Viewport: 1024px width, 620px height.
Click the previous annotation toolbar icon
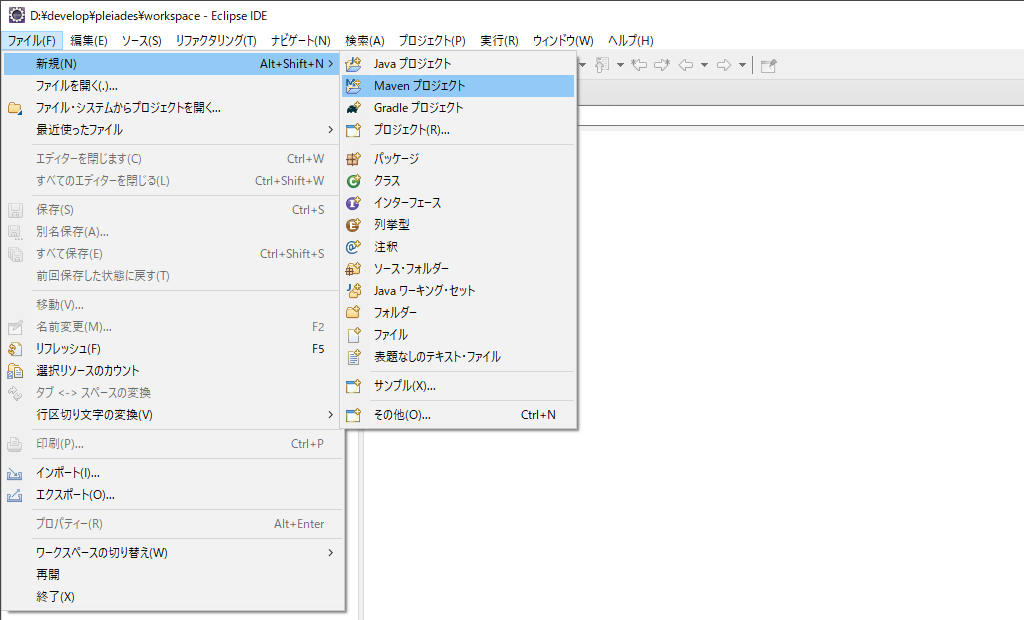point(602,65)
